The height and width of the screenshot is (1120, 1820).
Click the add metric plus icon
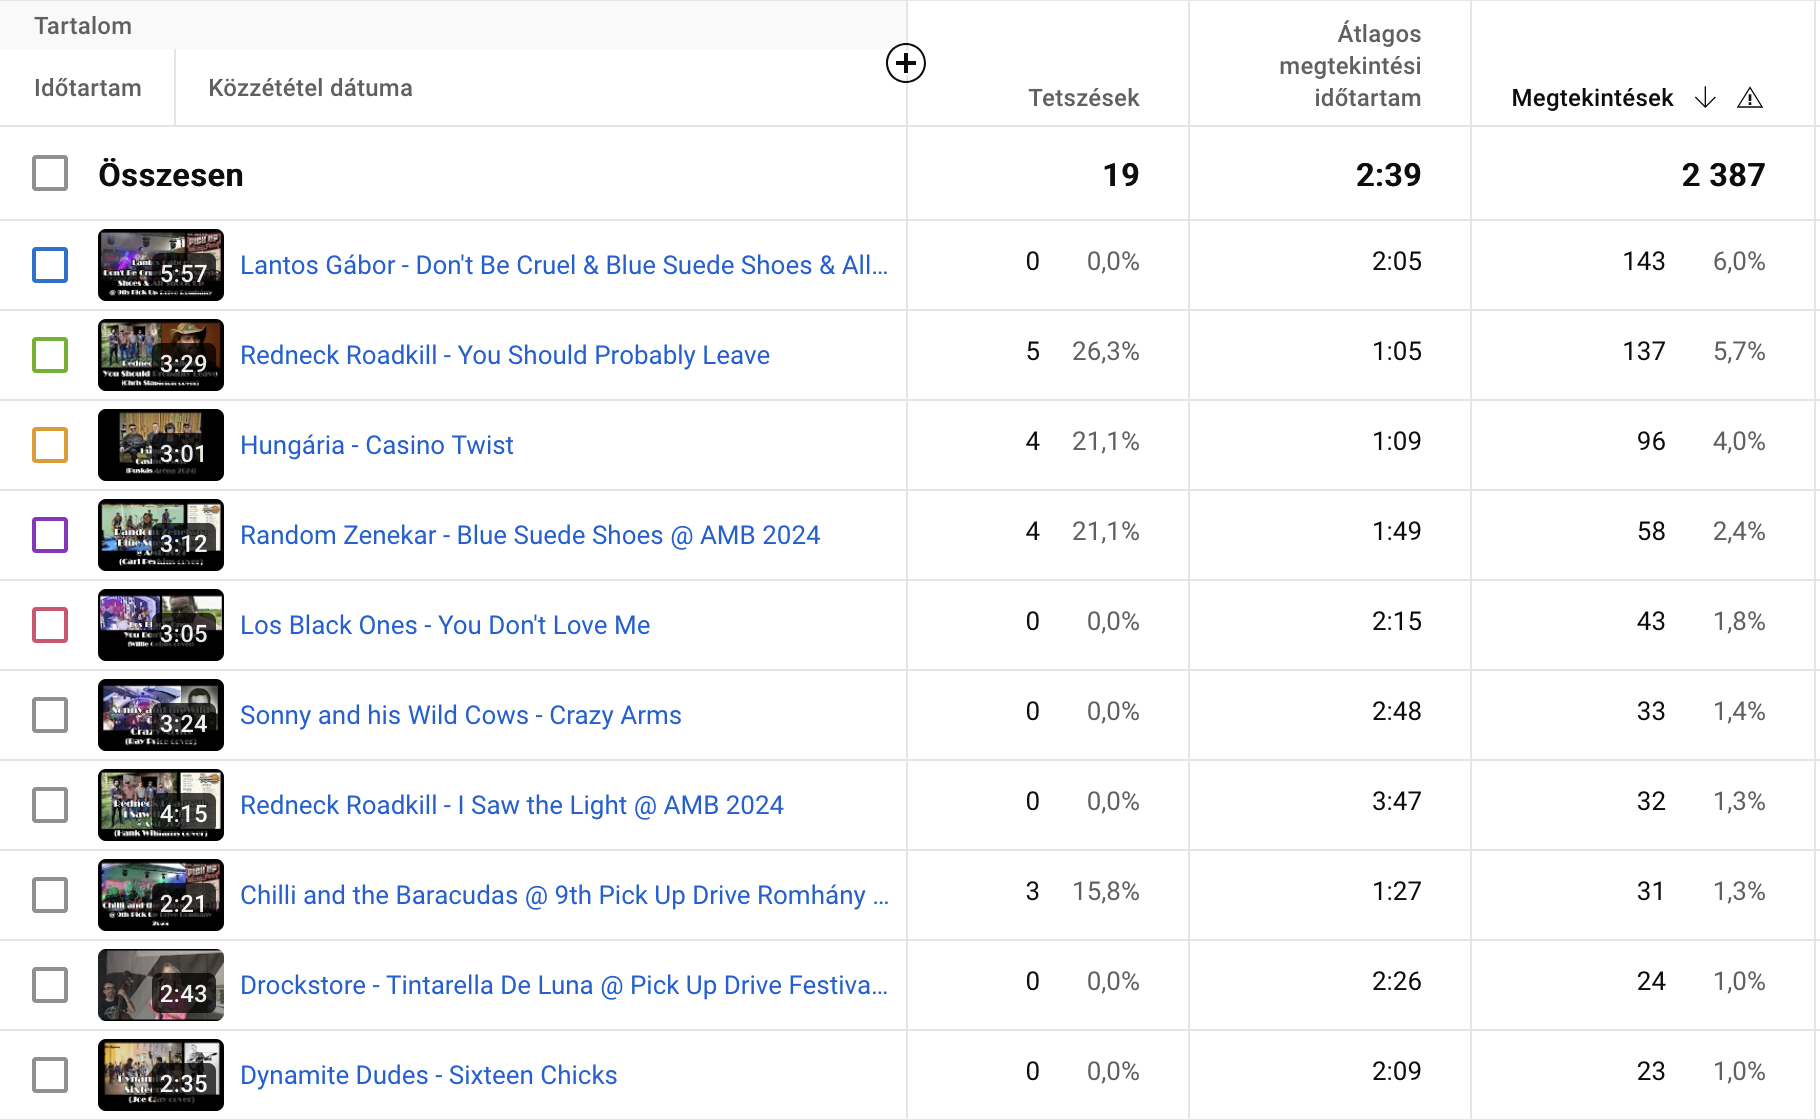pos(905,64)
